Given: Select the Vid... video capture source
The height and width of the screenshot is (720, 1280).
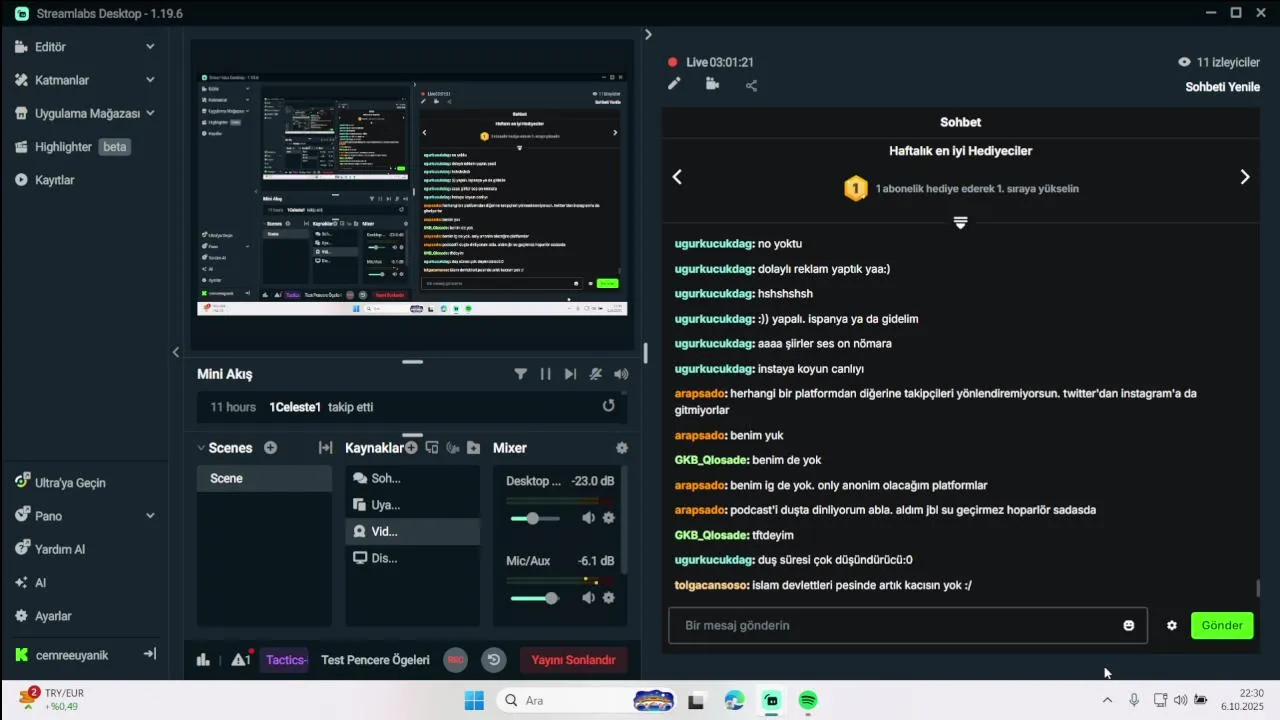Looking at the screenshot, I should 412,531.
